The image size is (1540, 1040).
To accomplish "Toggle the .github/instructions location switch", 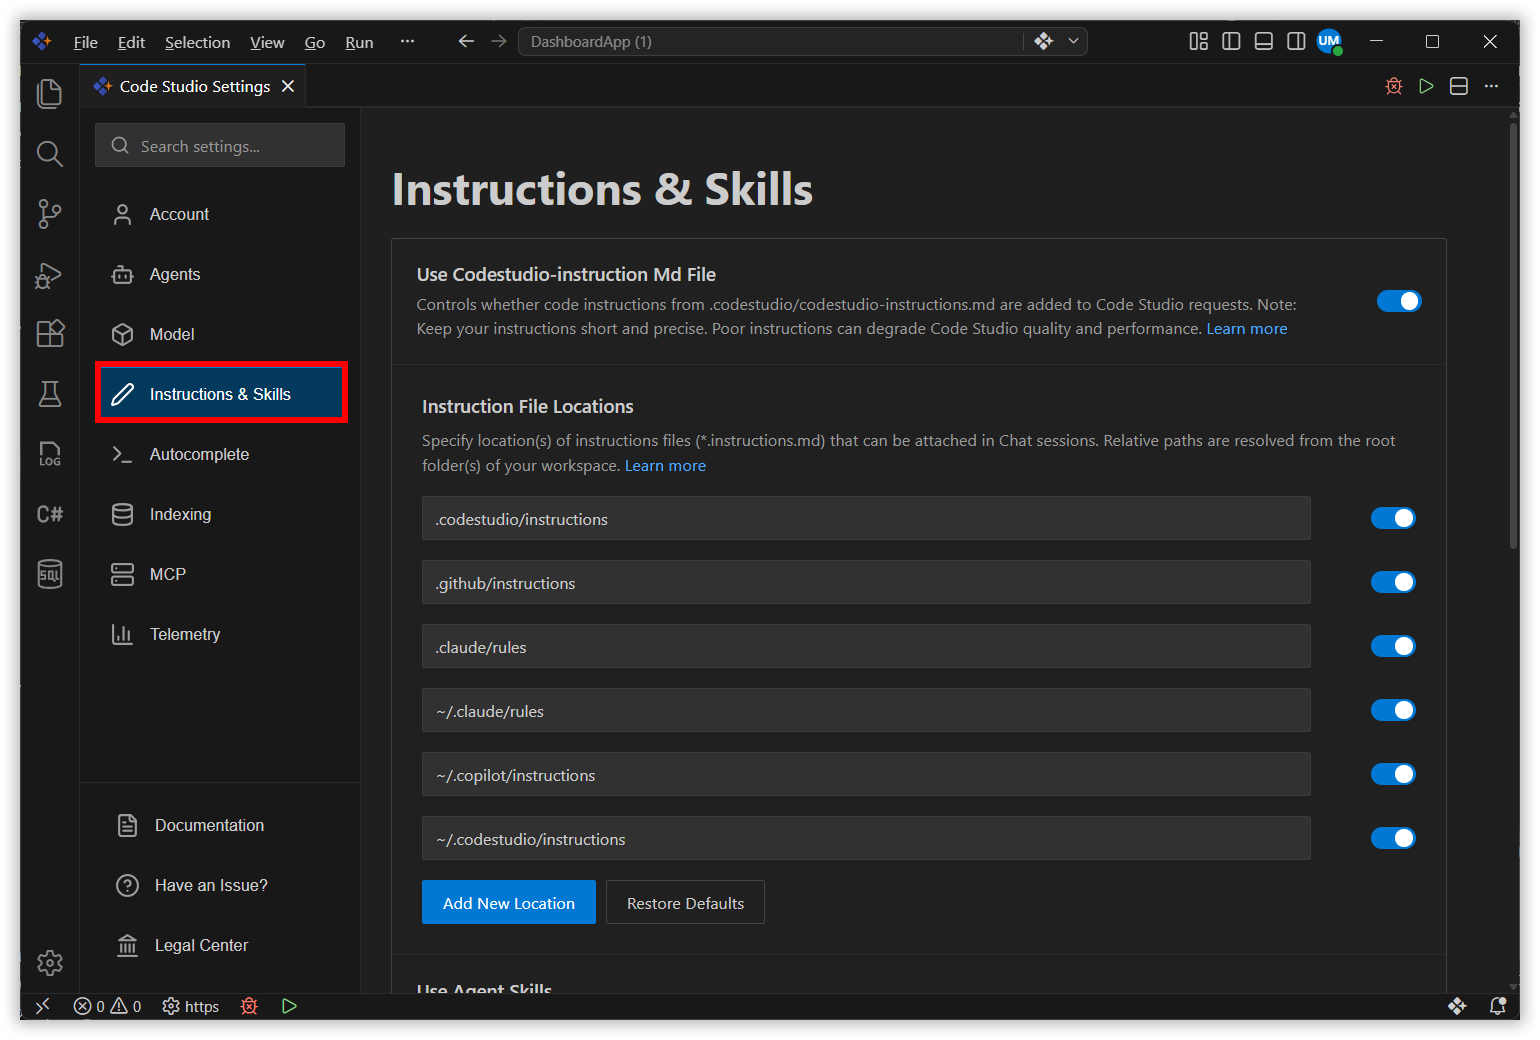I will pyautogui.click(x=1393, y=582).
